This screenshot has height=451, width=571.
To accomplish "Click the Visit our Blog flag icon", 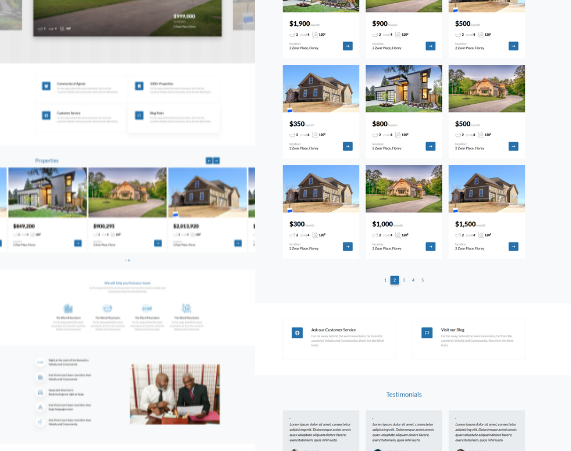I will point(427,333).
